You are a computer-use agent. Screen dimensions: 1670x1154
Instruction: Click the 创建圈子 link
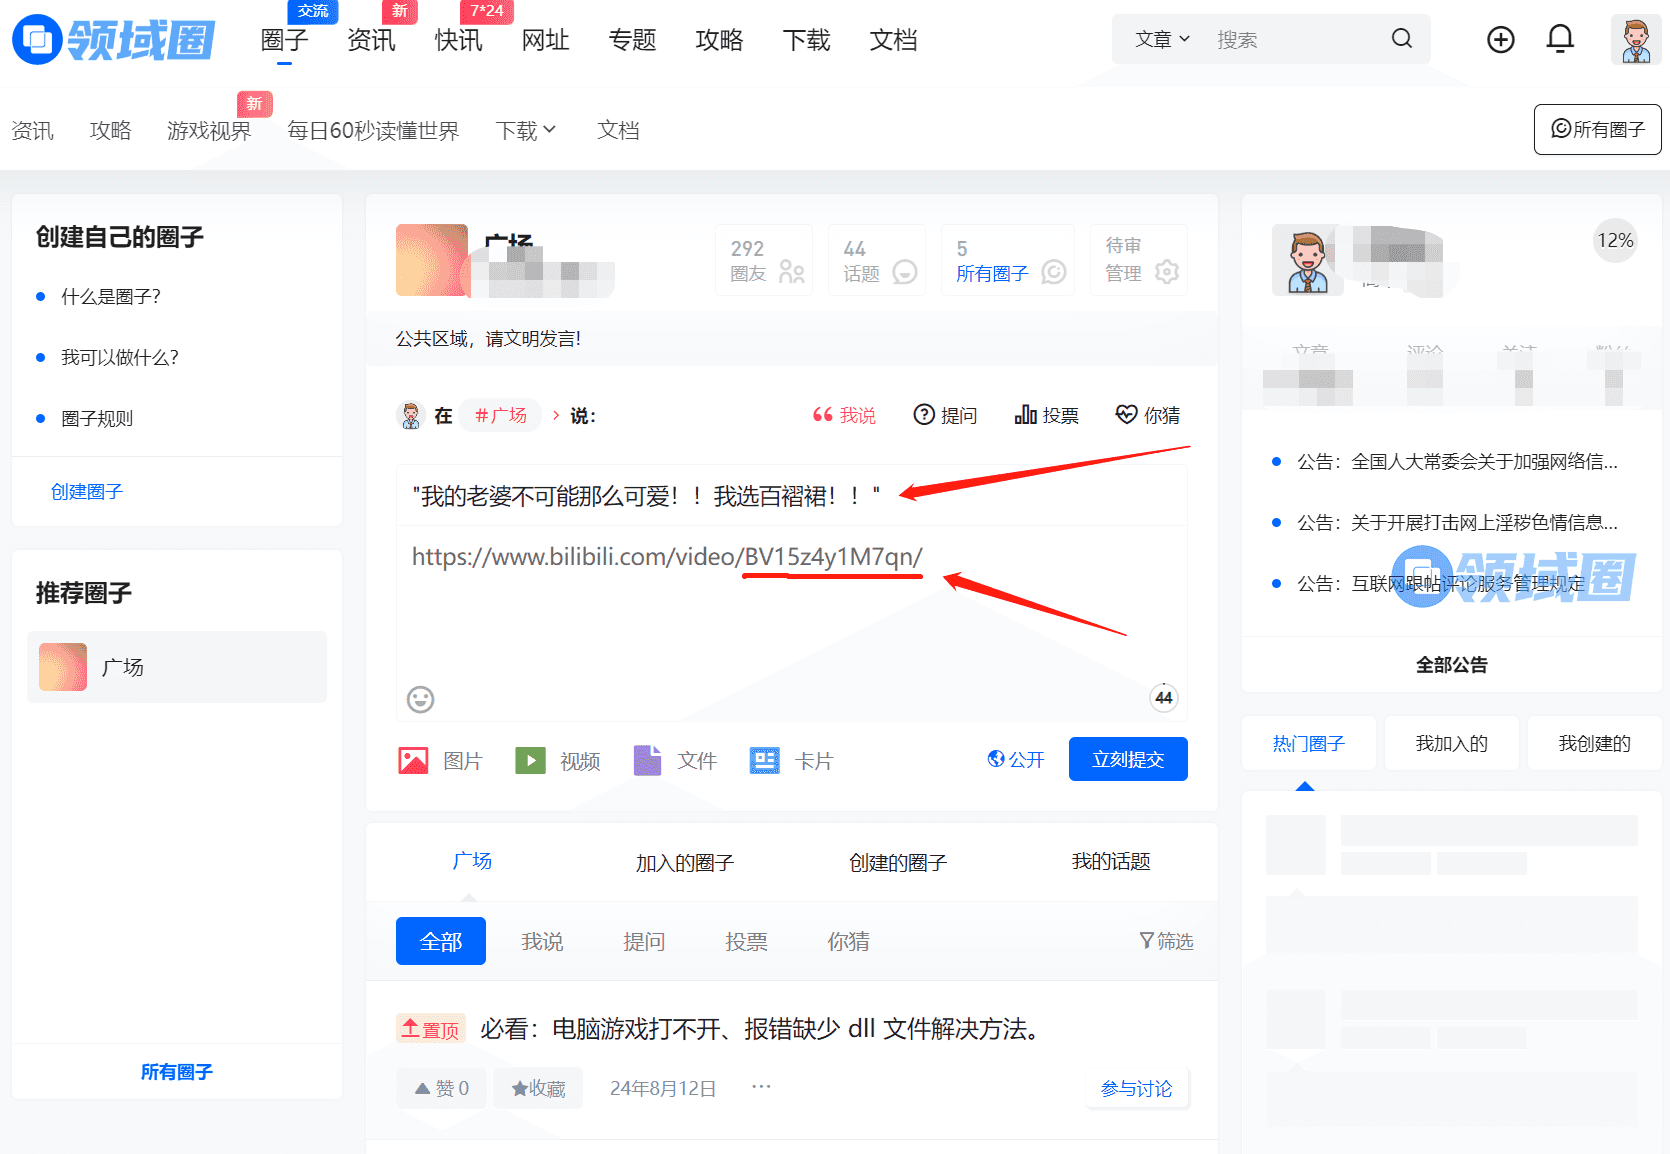(87, 491)
